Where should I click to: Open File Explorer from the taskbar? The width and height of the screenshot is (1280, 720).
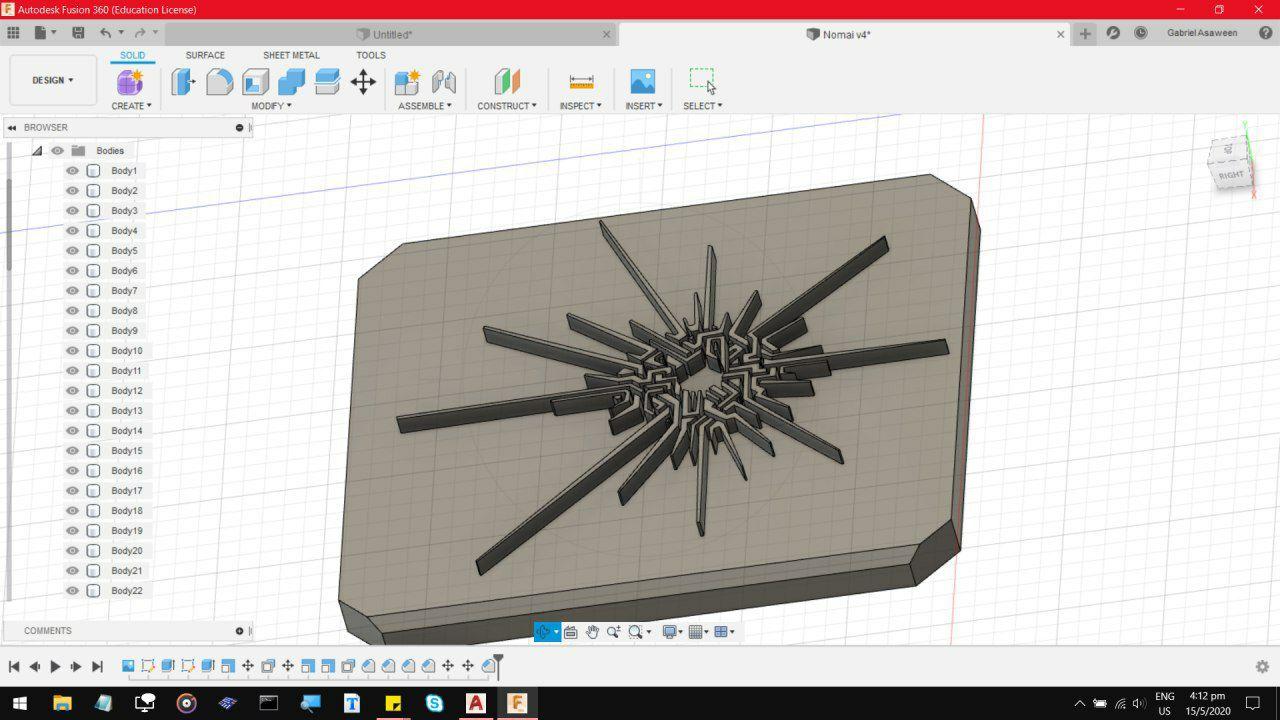tap(62, 703)
